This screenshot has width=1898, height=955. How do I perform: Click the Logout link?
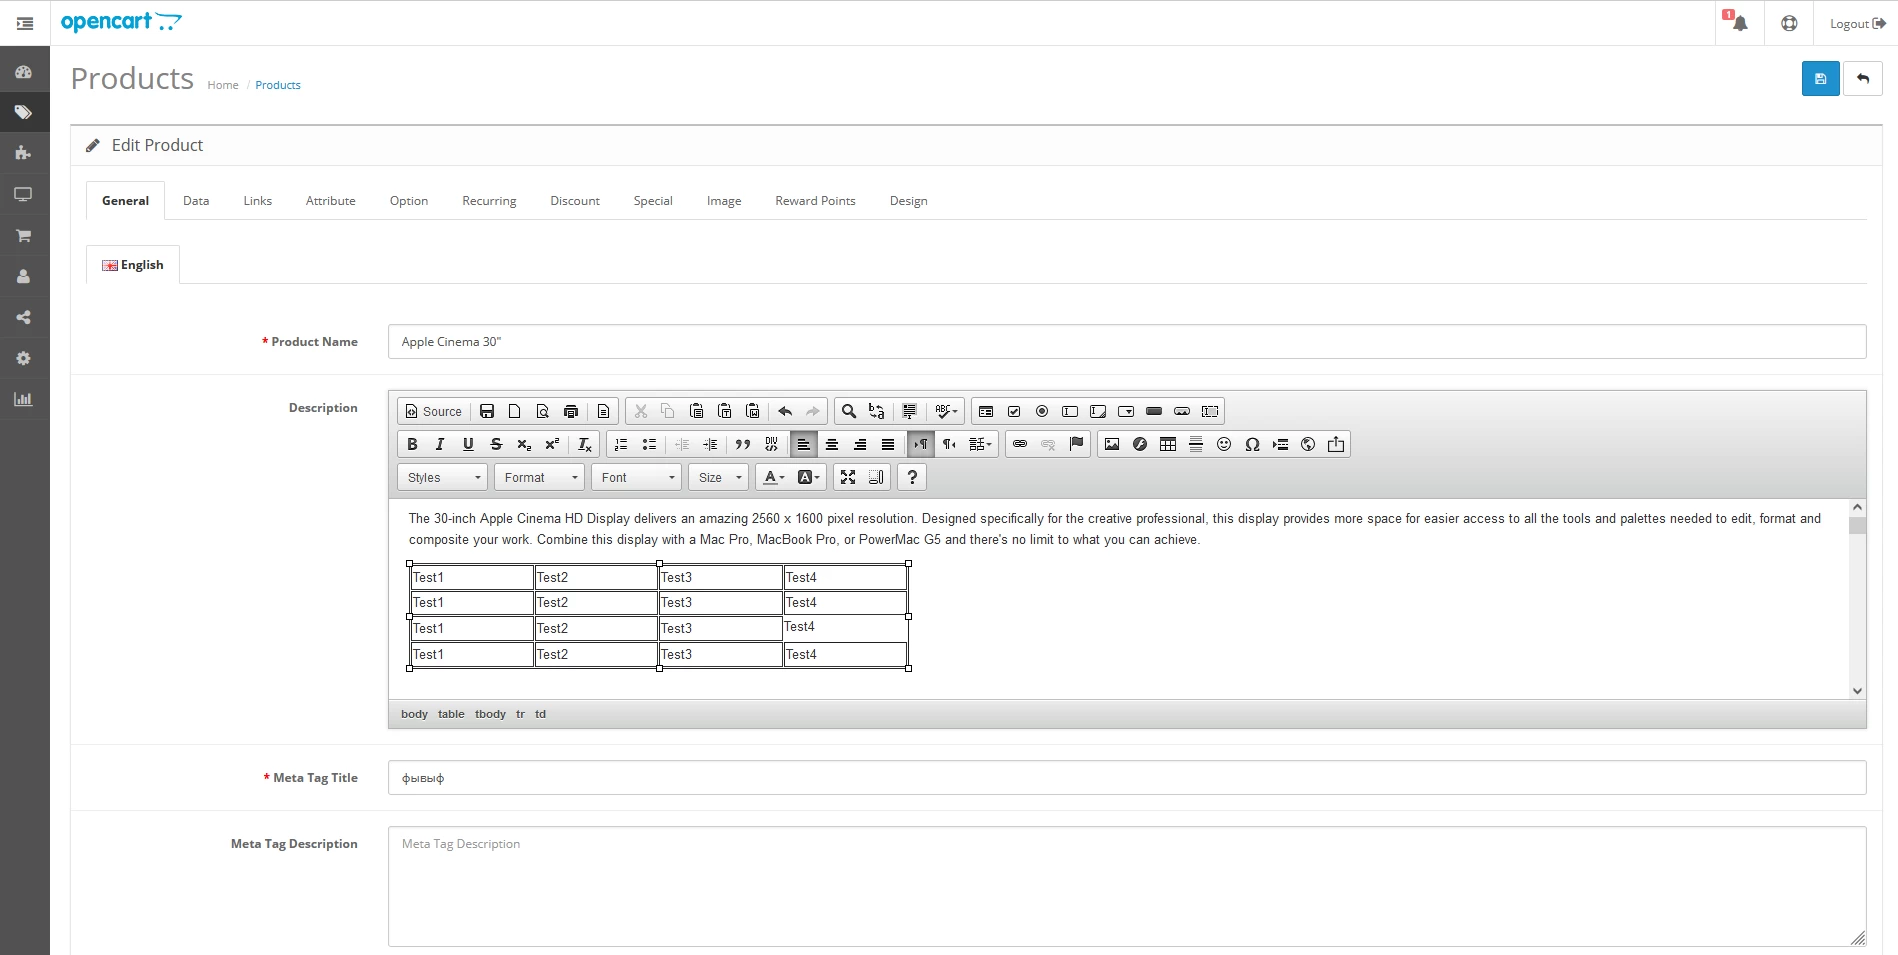[x=1857, y=23]
